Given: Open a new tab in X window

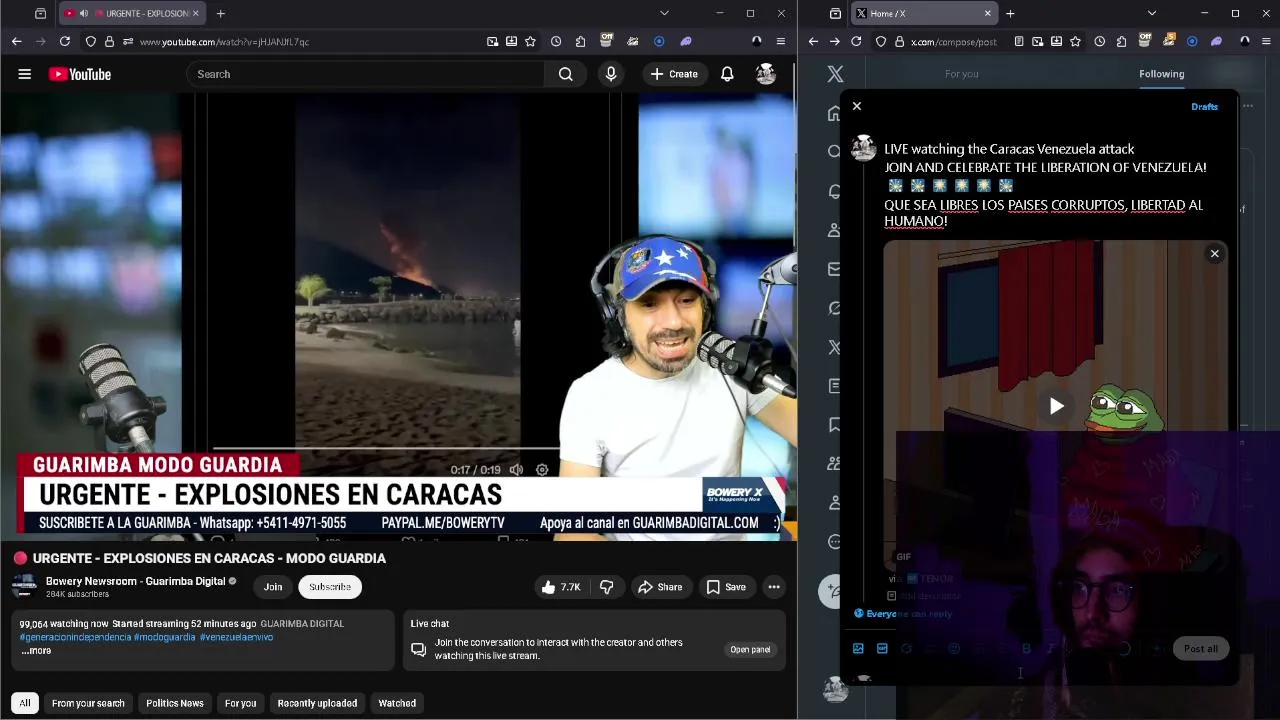Looking at the screenshot, I should [x=1010, y=13].
